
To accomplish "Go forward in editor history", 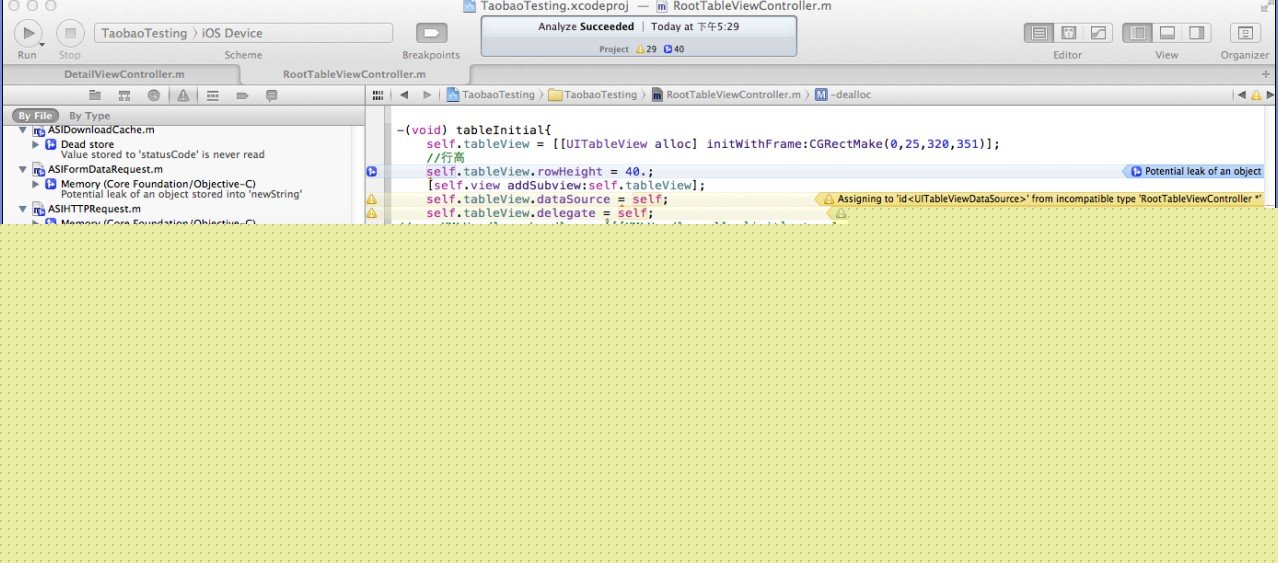I will point(427,95).
